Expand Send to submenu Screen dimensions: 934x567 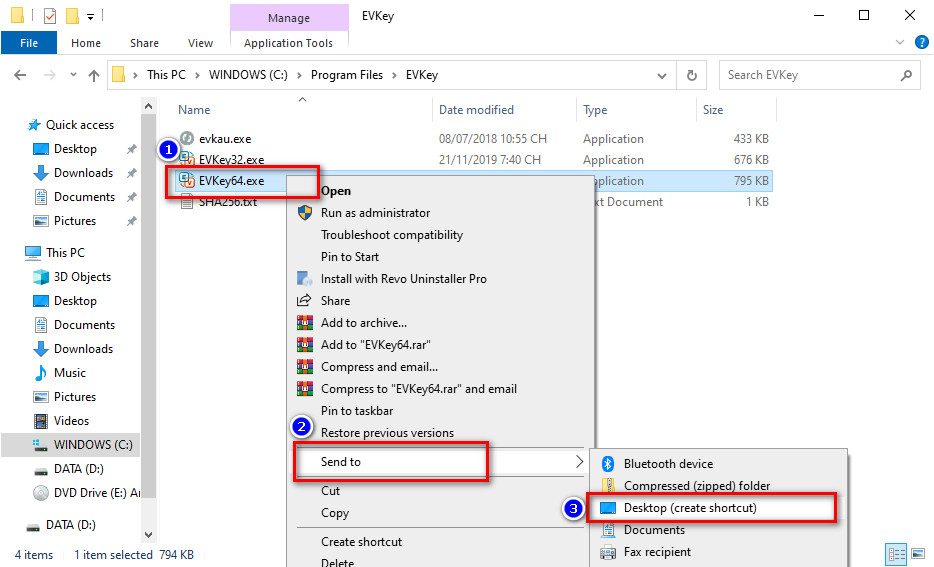pyautogui.click(x=441, y=462)
